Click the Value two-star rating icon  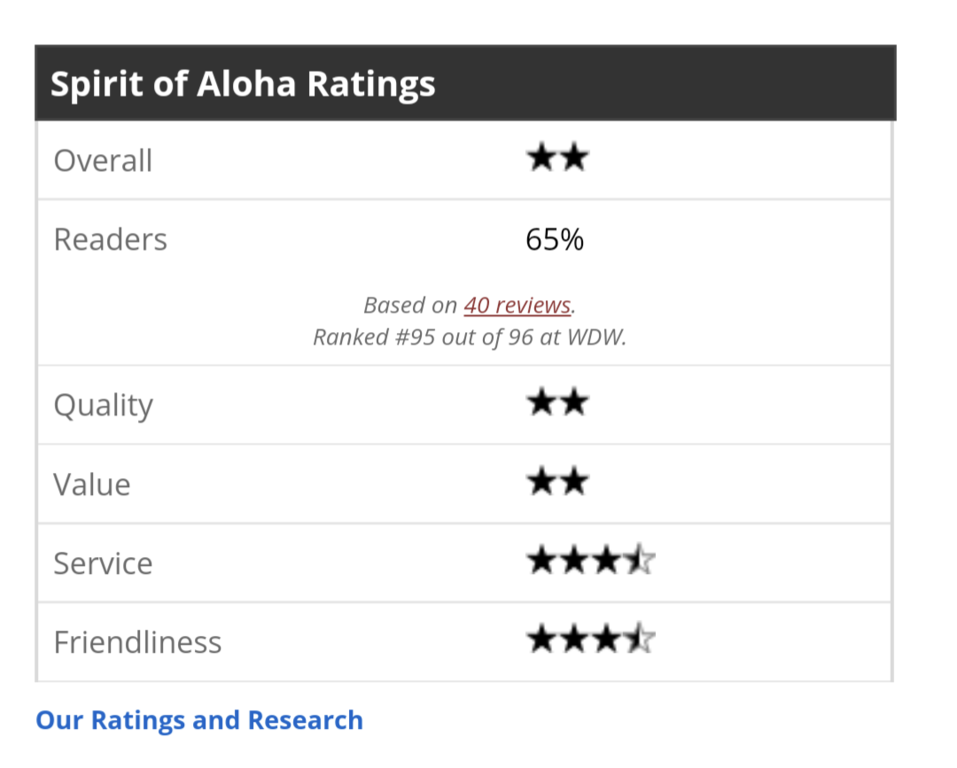tap(557, 483)
